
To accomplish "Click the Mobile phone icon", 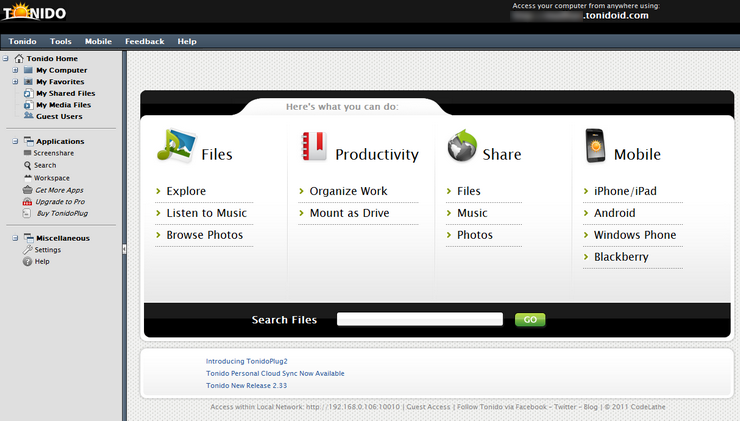I will click(596, 147).
